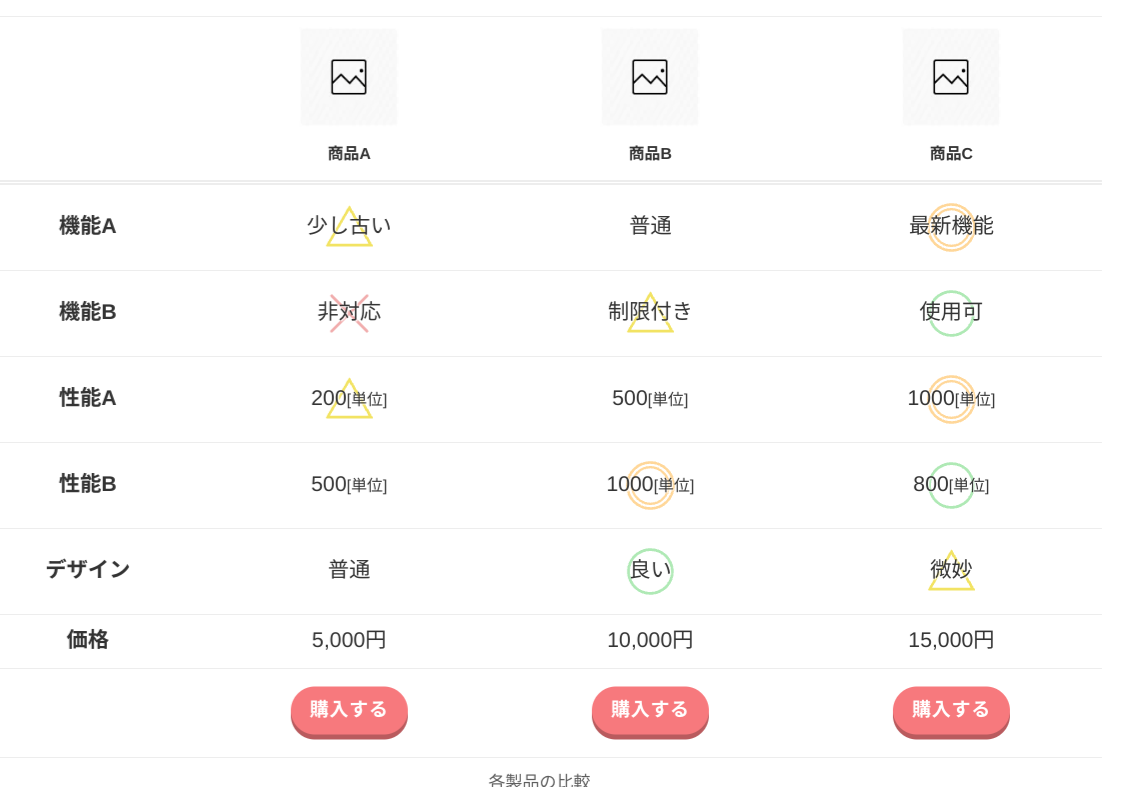
Task: Click the green circle on 使用可
Action: click(951, 313)
